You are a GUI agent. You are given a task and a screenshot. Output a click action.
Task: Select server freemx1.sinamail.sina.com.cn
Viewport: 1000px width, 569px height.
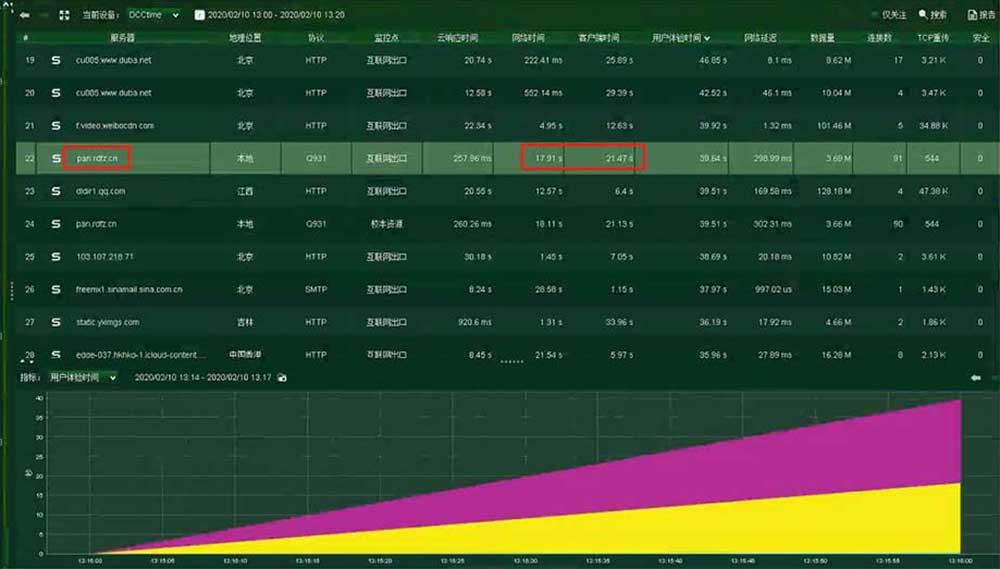129,290
